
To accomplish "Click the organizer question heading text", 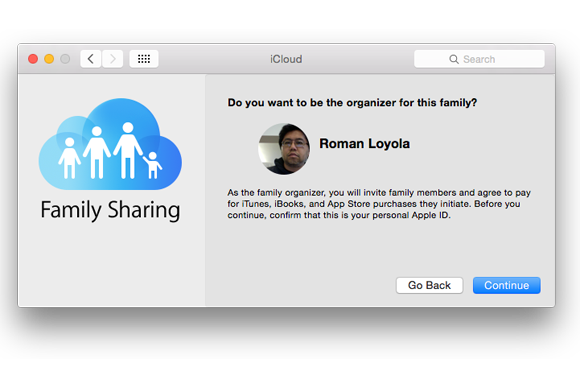I will tap(352, 102).
